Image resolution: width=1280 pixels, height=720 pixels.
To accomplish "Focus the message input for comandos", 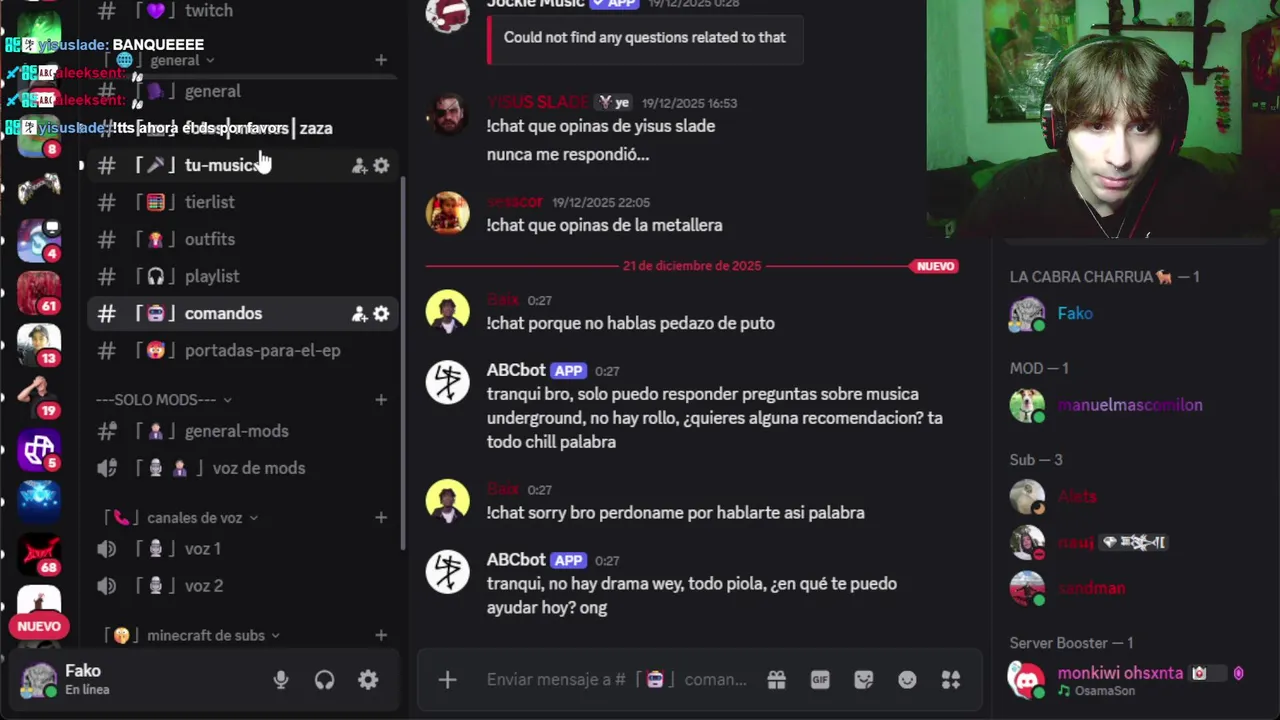I will (617, 680).
